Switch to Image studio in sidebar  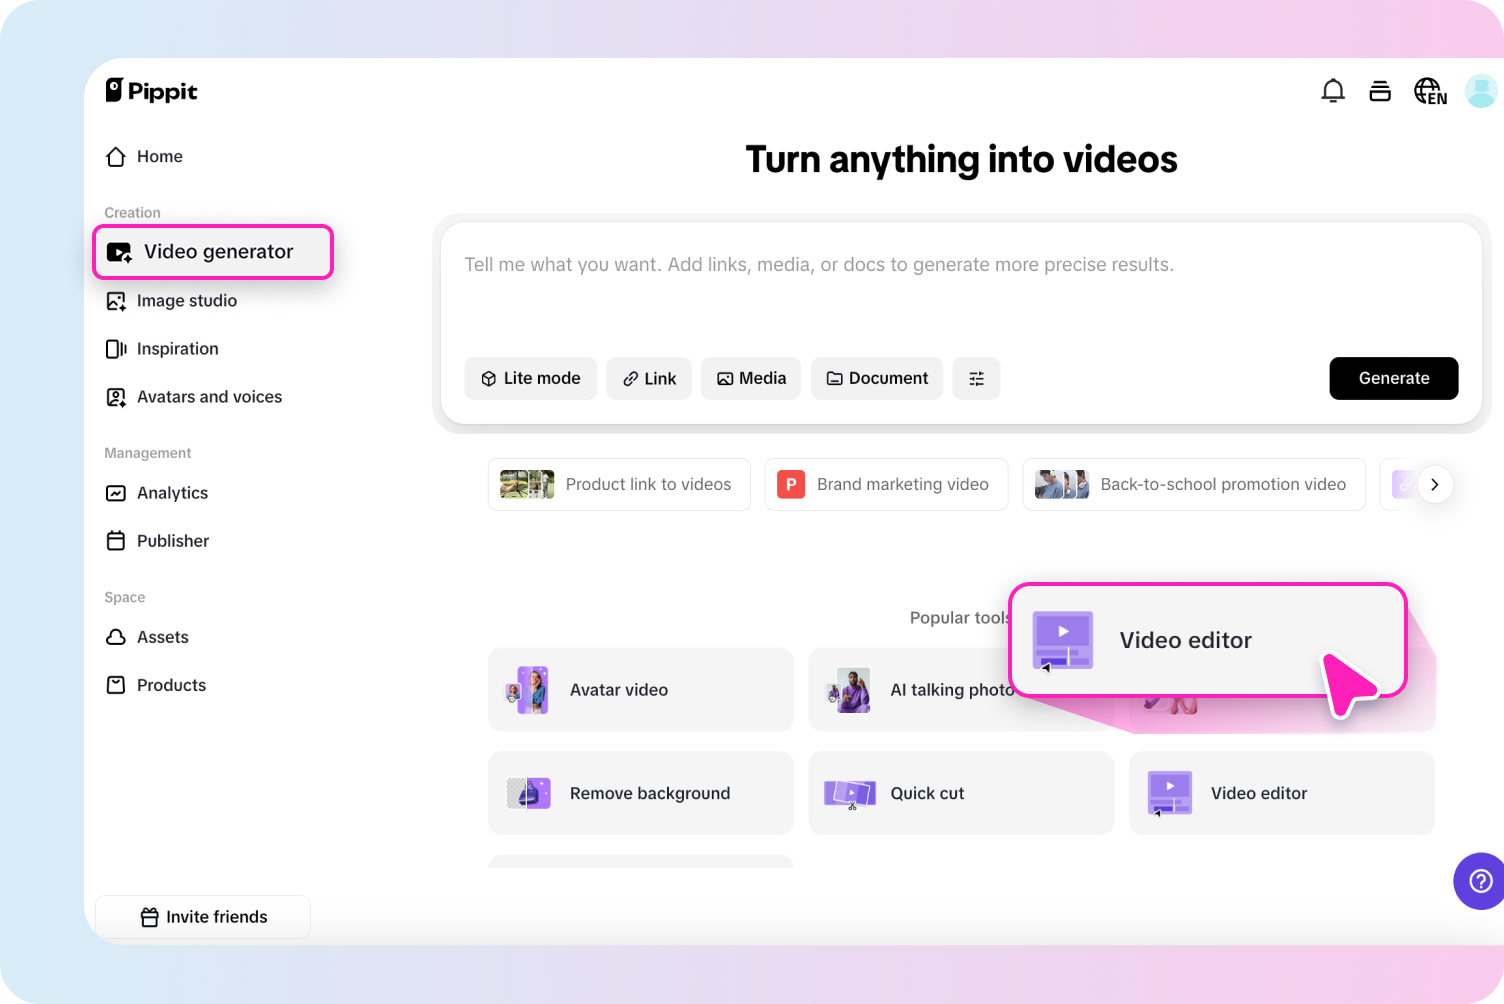(x=186, y=300)
